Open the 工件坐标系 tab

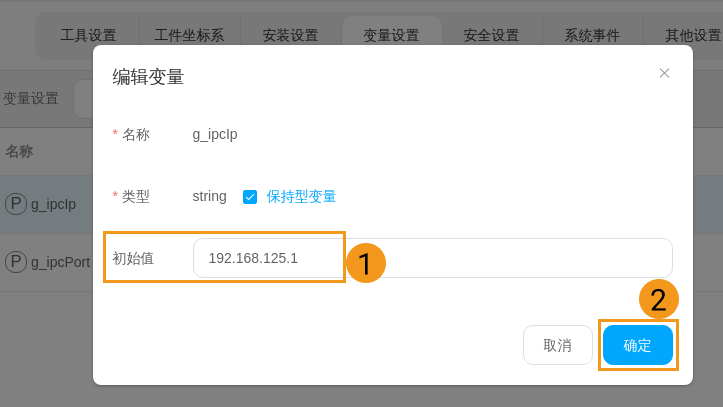(x=189, y=36)
